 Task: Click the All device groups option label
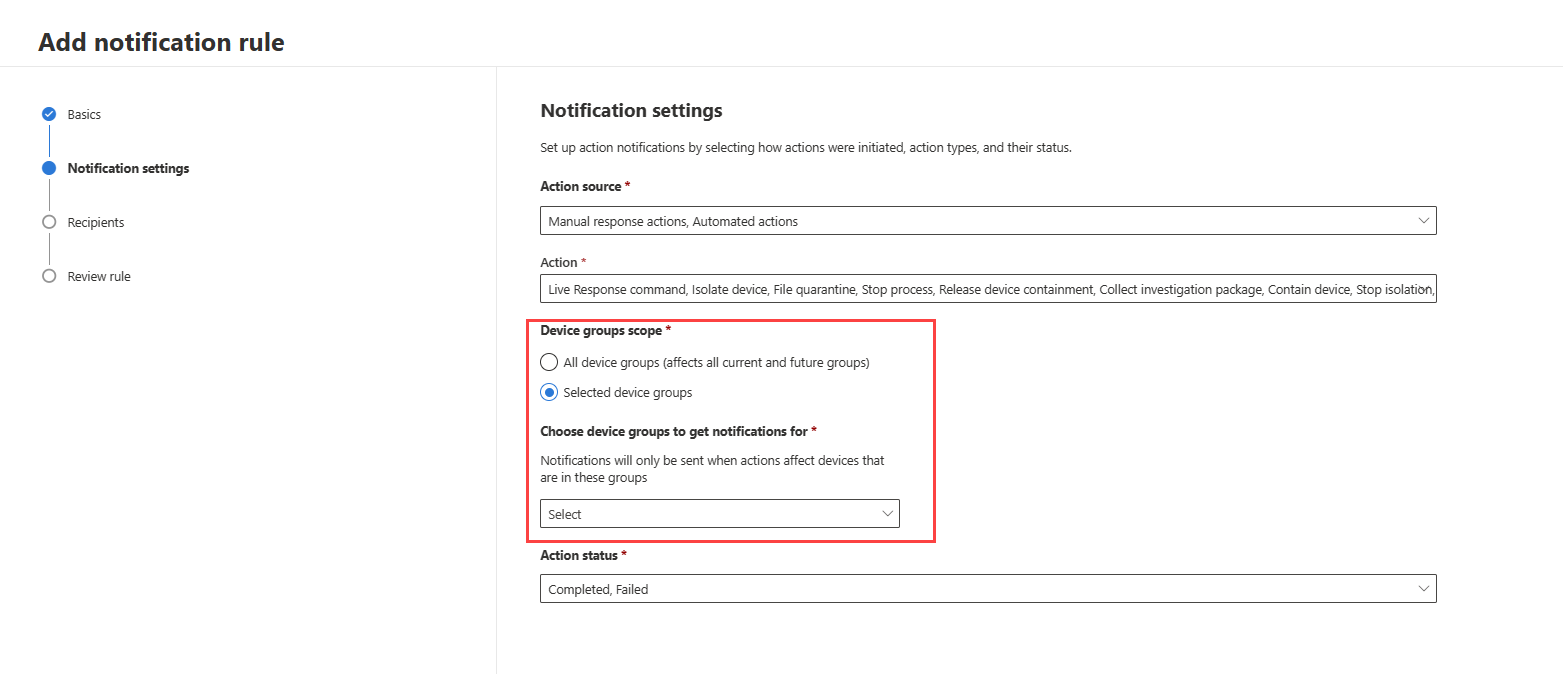pyautogui.click(x=716, y=362)
